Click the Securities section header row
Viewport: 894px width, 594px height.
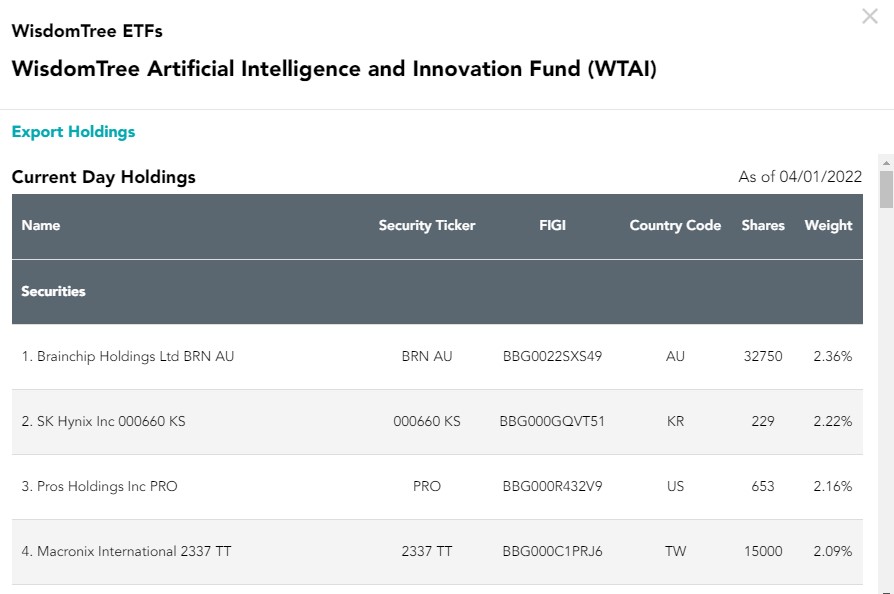point(437,291)
